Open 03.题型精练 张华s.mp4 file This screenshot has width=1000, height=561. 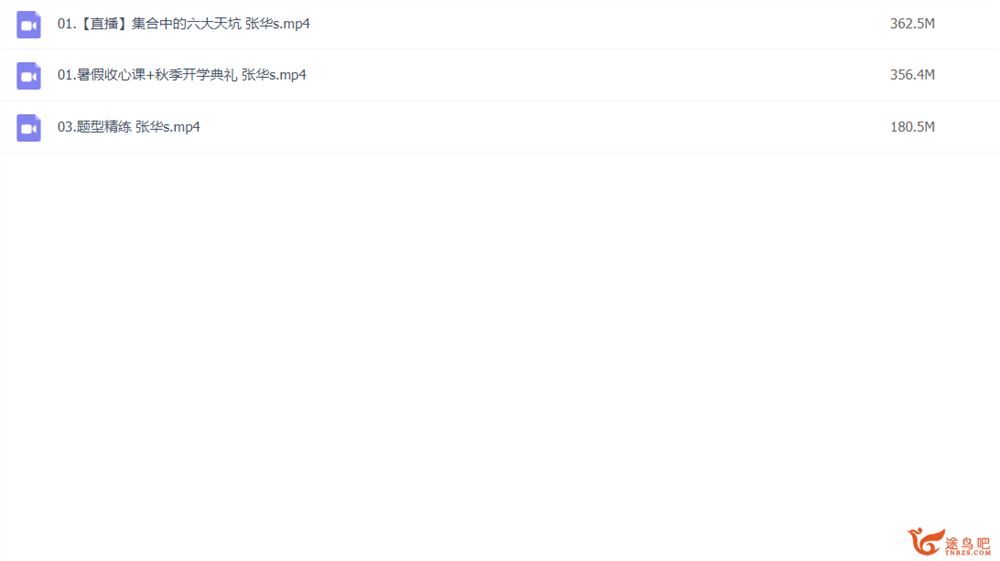tap(129, 127)
